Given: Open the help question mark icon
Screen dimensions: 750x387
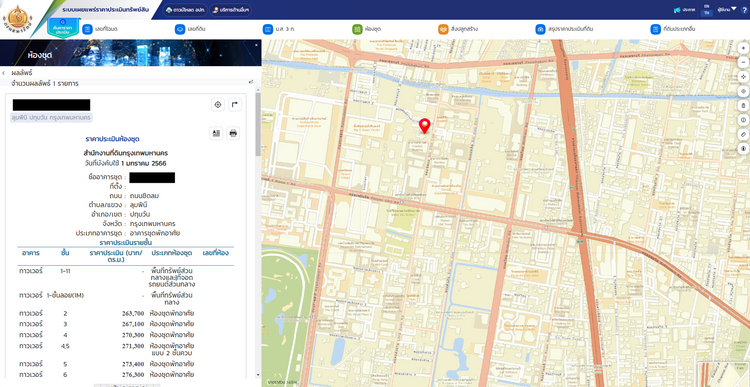Looking at the screenshot, I should coord(743,10).
